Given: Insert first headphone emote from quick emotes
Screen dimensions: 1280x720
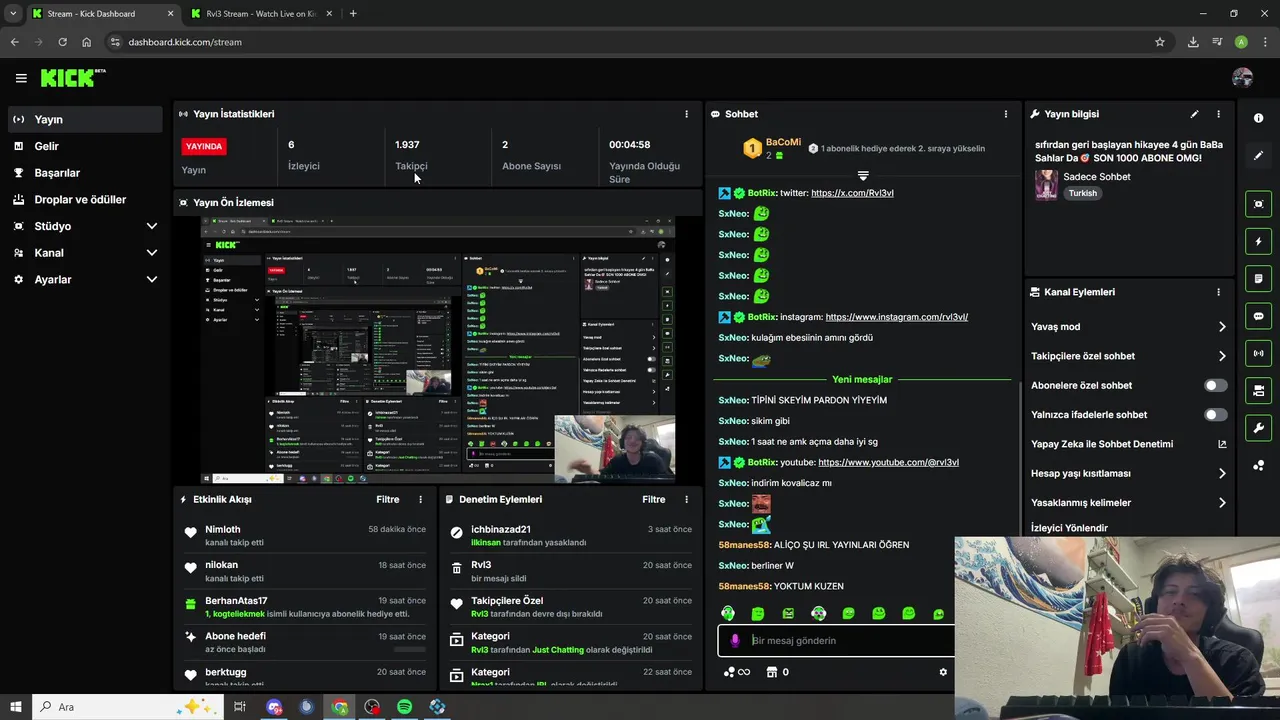Looking at the screenshot, I should tap(728, 613).
